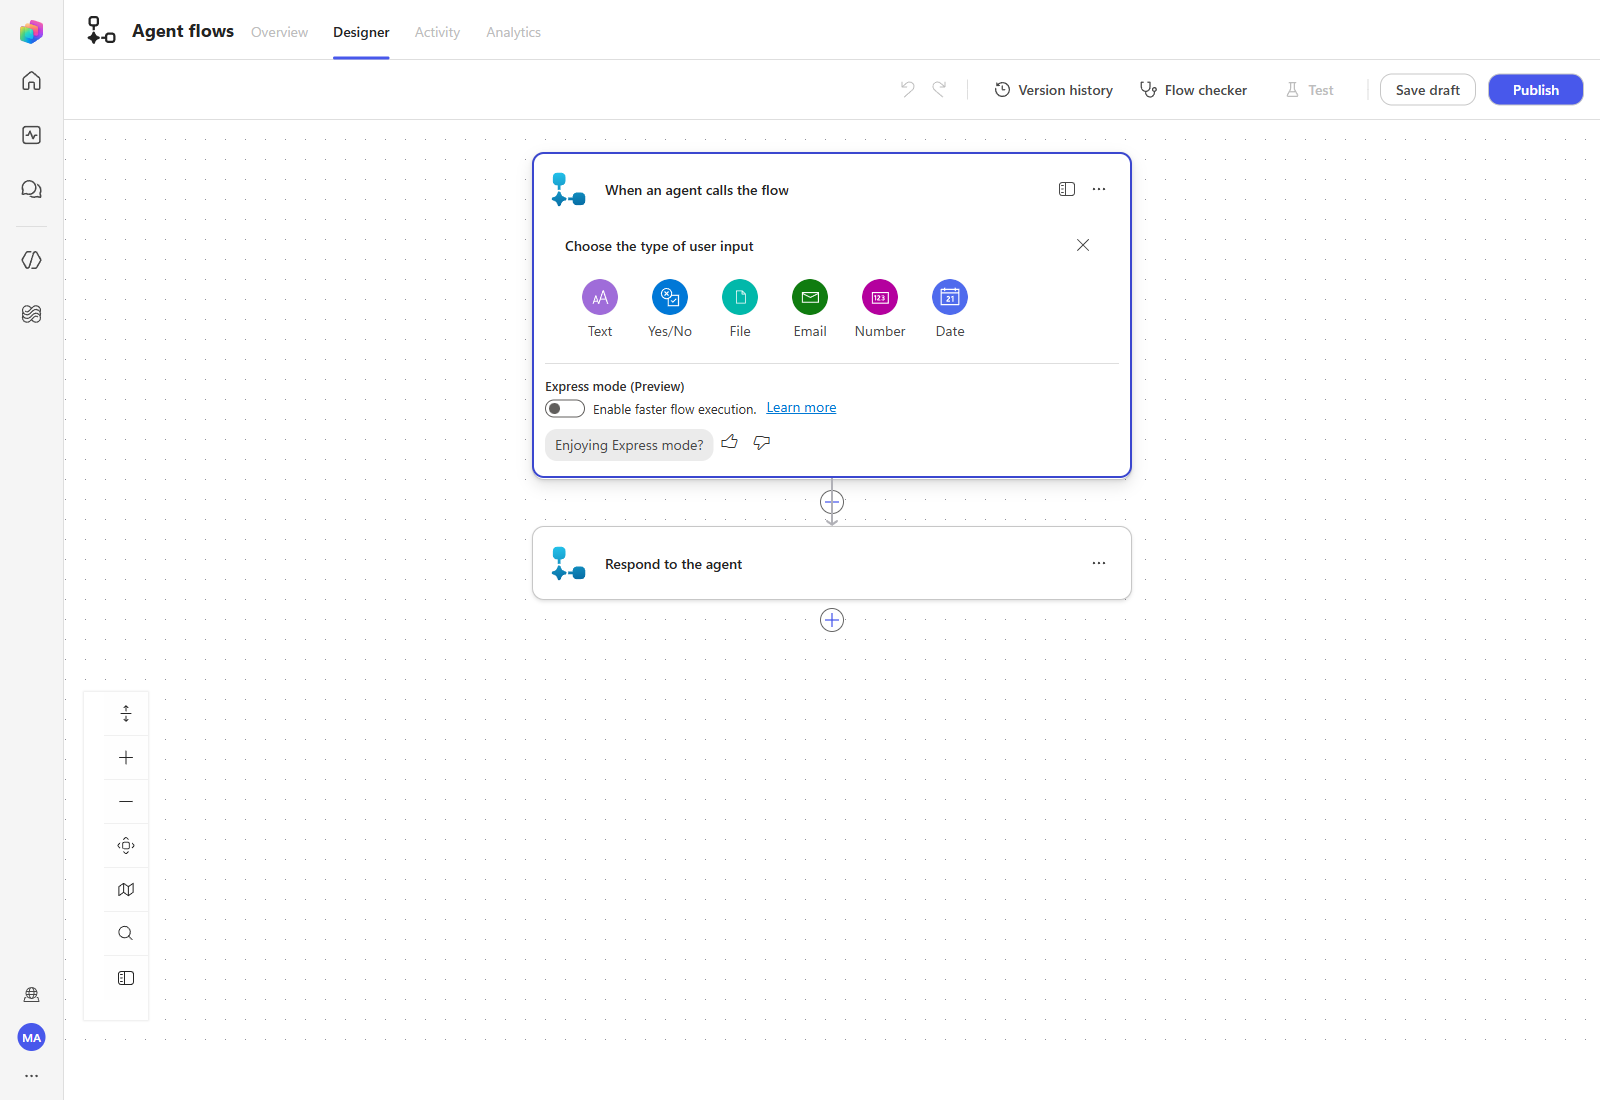Pick the File input type icon
This screenshot has width=1600, height=1100.
click(740, 297)
